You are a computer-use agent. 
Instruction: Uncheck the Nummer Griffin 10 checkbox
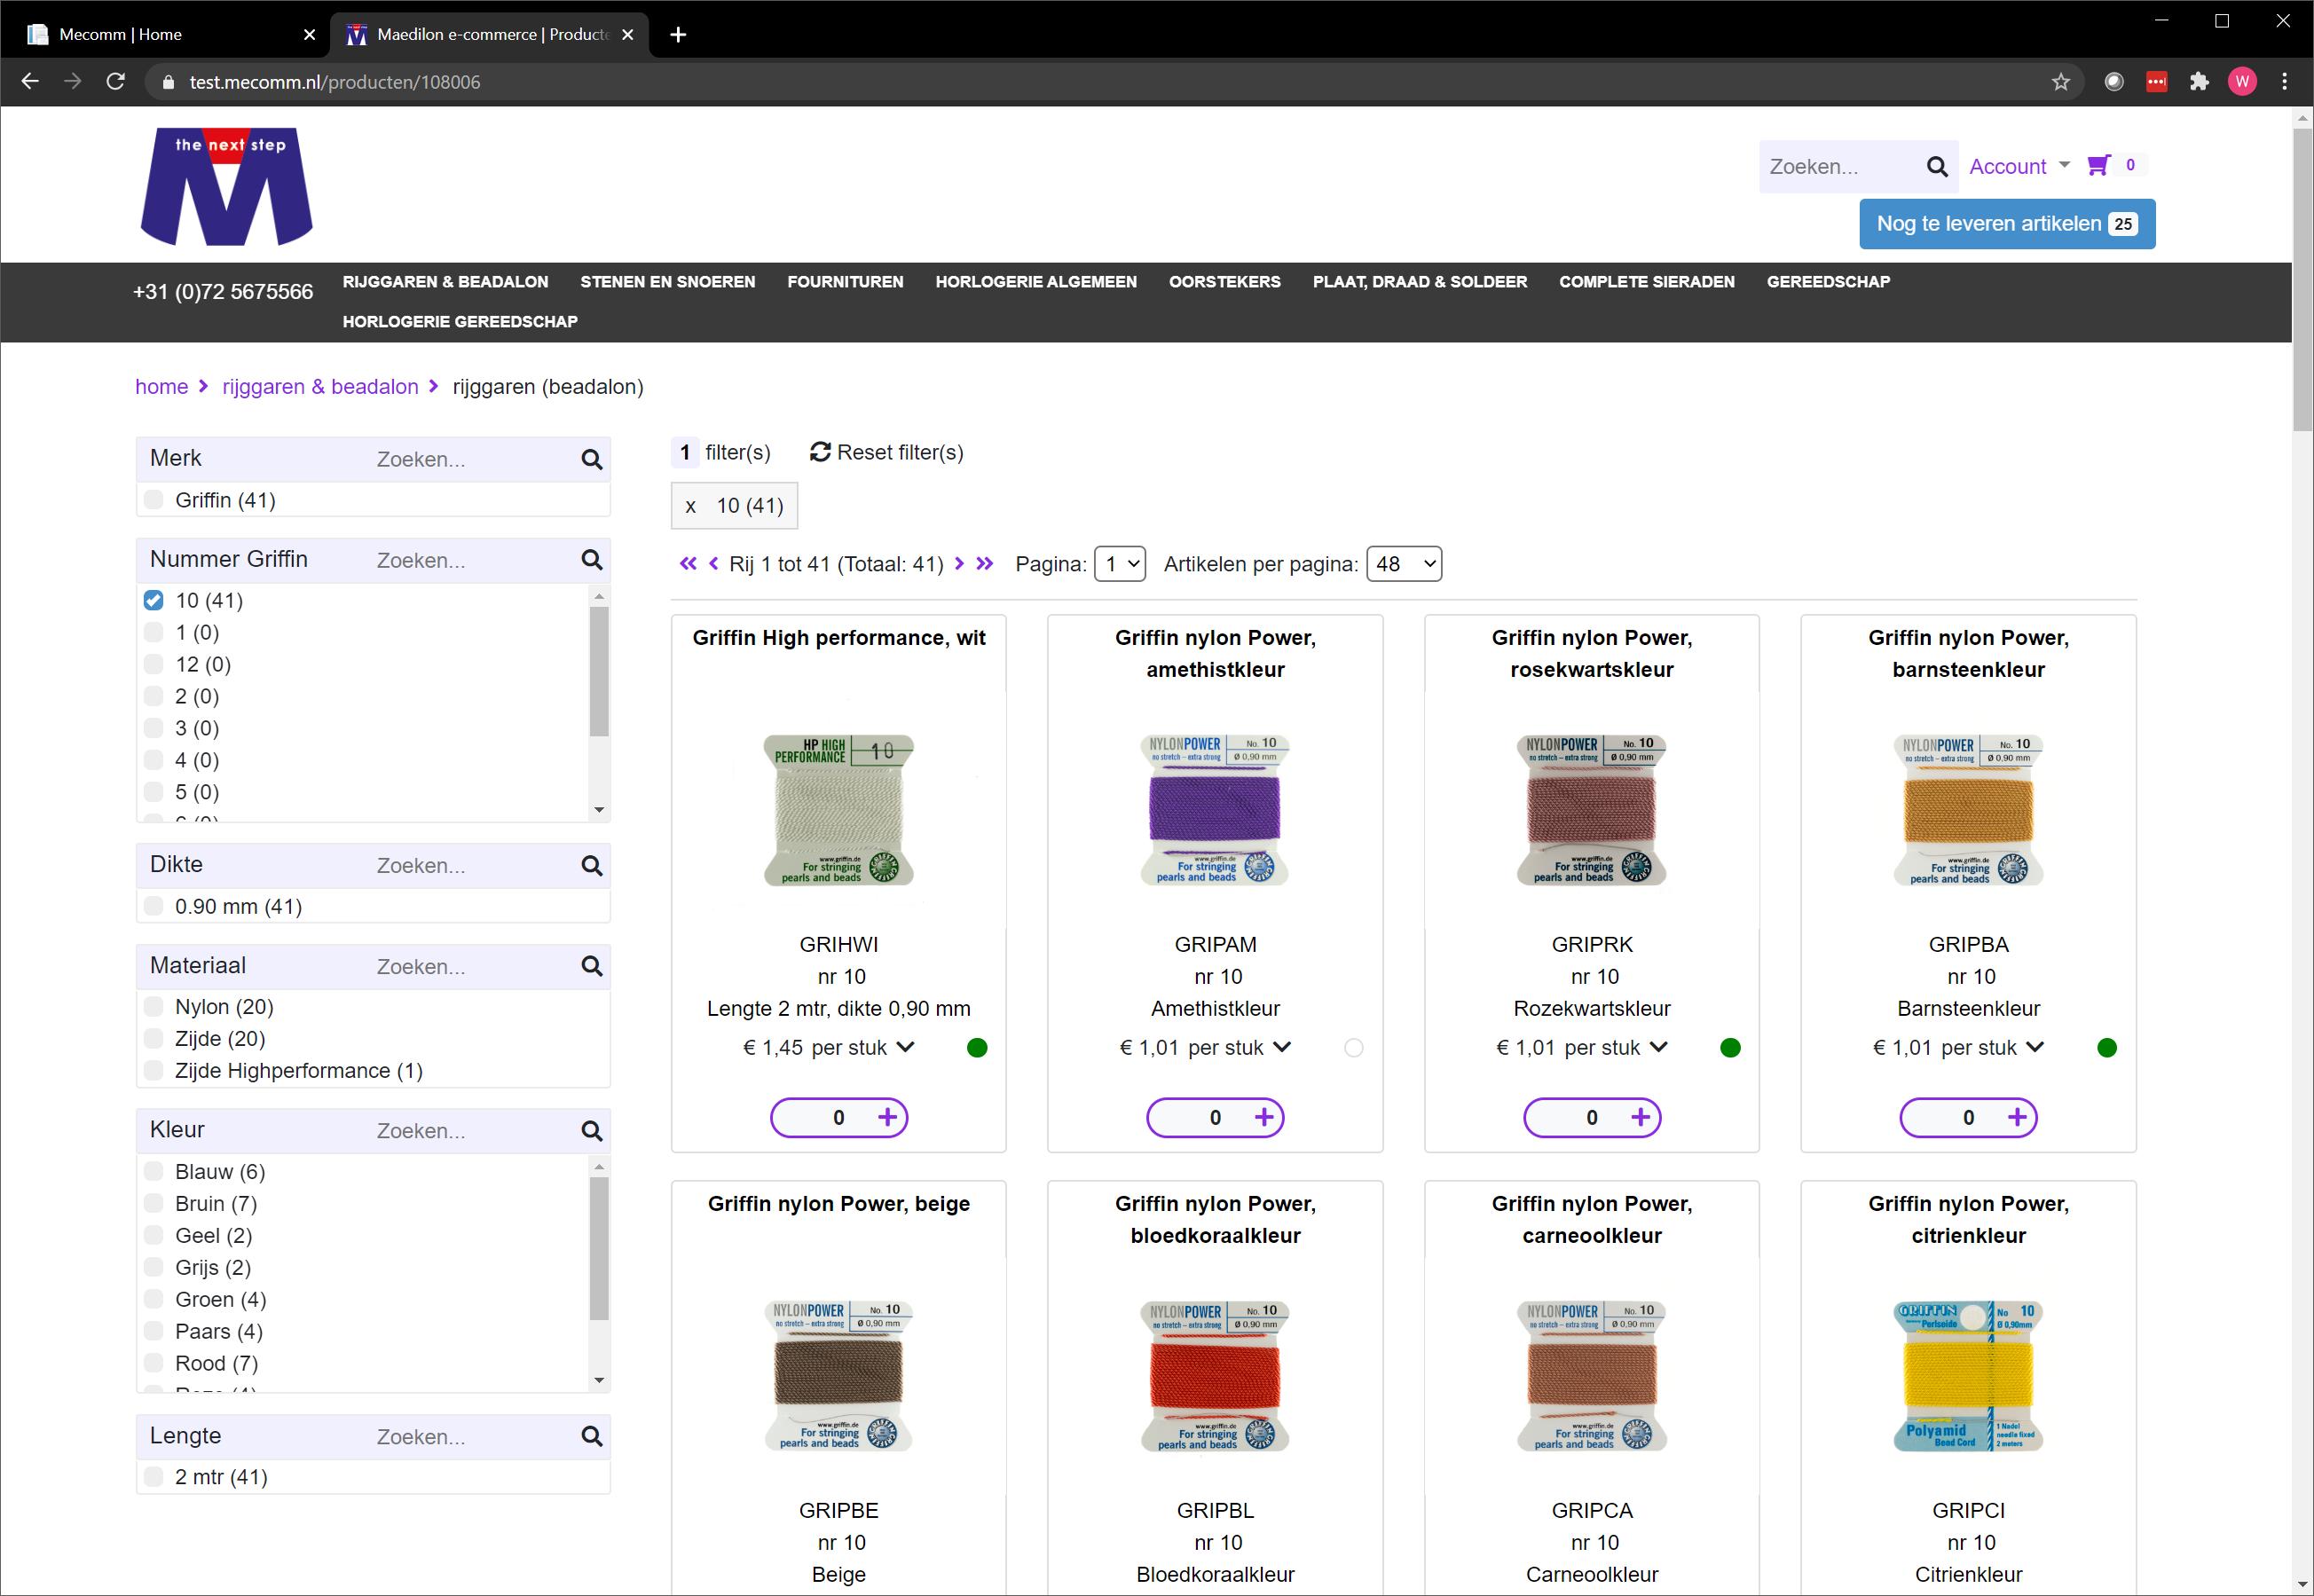coord(154,600)
